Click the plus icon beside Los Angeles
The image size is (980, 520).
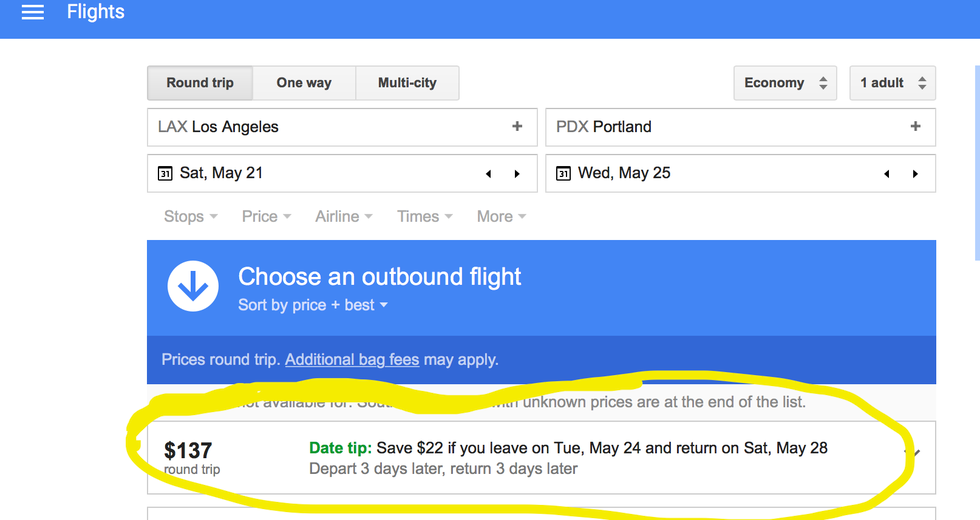point(517,127)
